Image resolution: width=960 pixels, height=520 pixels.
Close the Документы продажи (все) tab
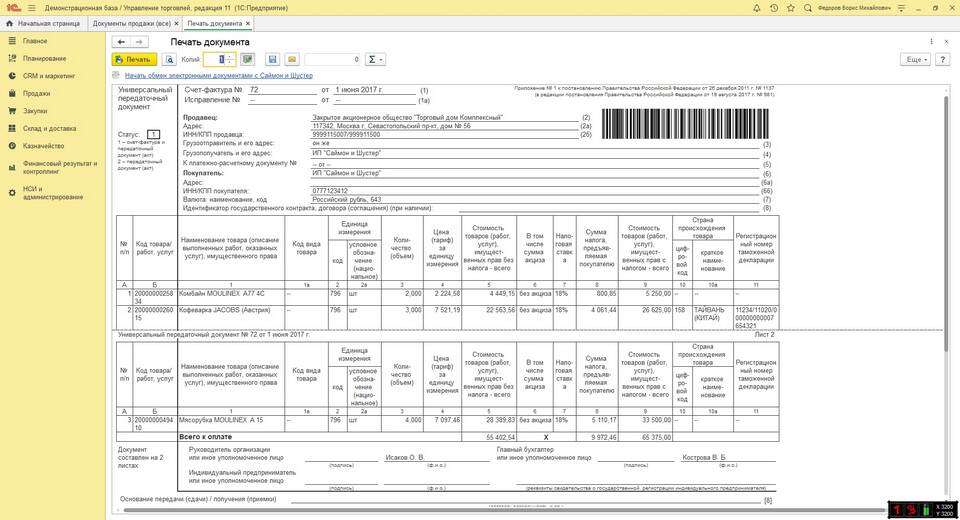pyautogui.click(x=176, y=23)
